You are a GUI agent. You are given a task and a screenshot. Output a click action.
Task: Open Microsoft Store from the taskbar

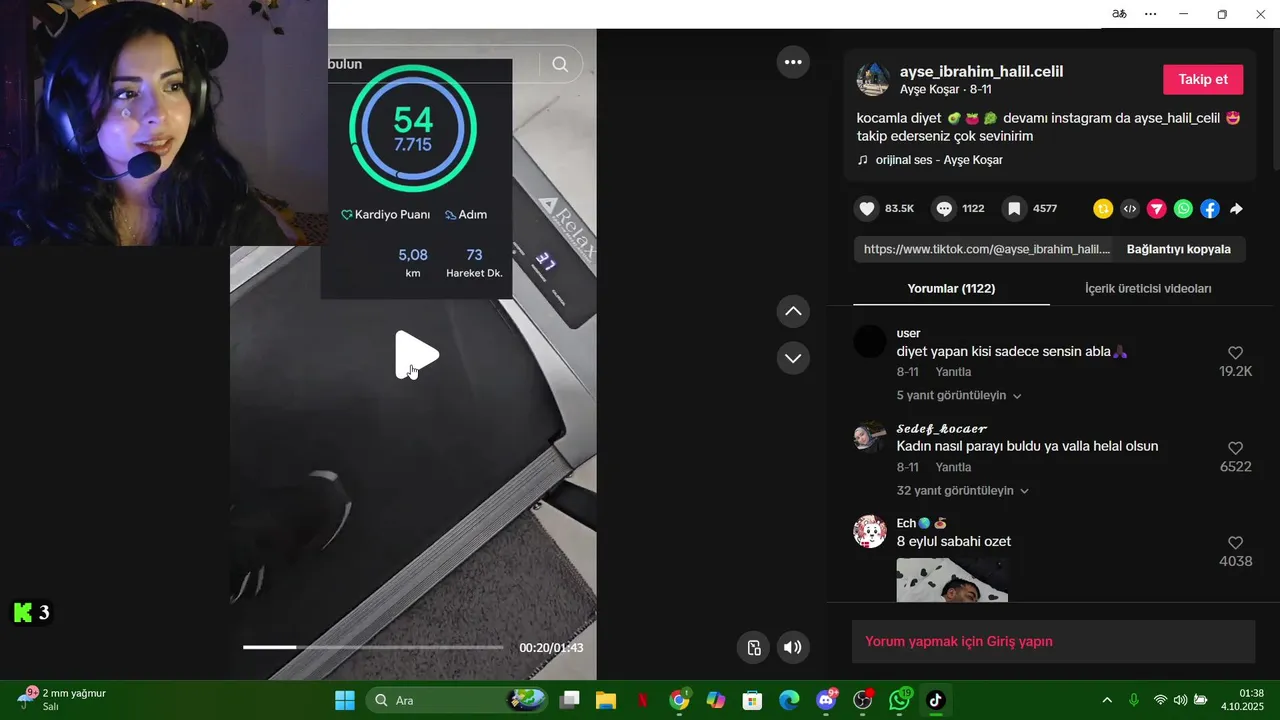point(752,700)
